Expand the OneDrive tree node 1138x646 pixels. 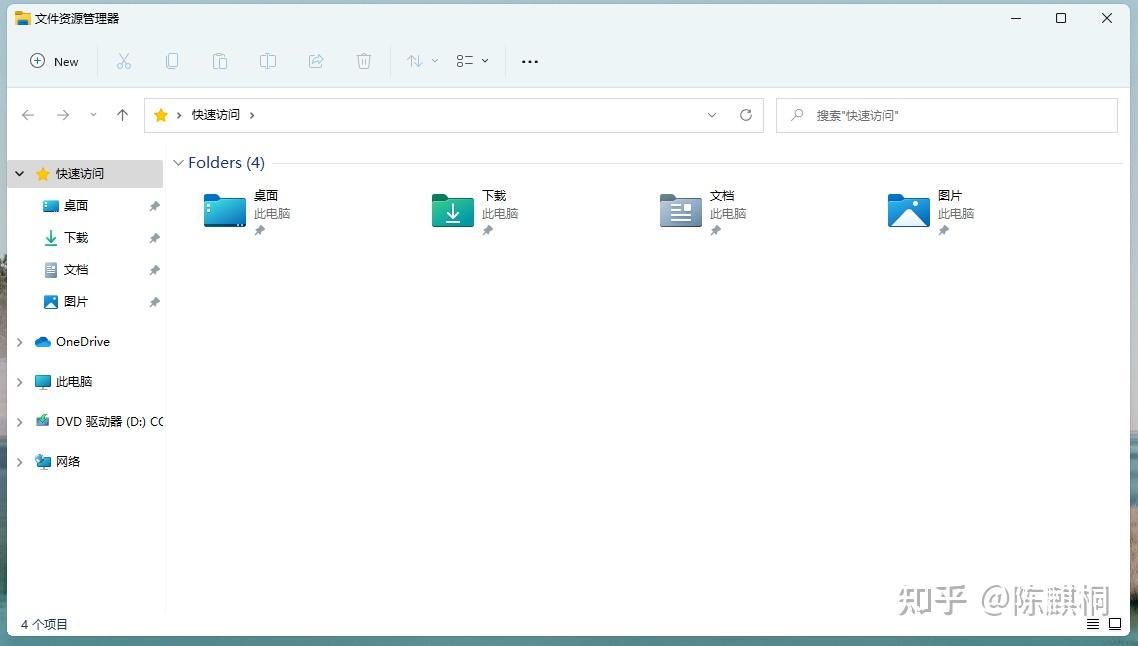[x=20, y=342]
